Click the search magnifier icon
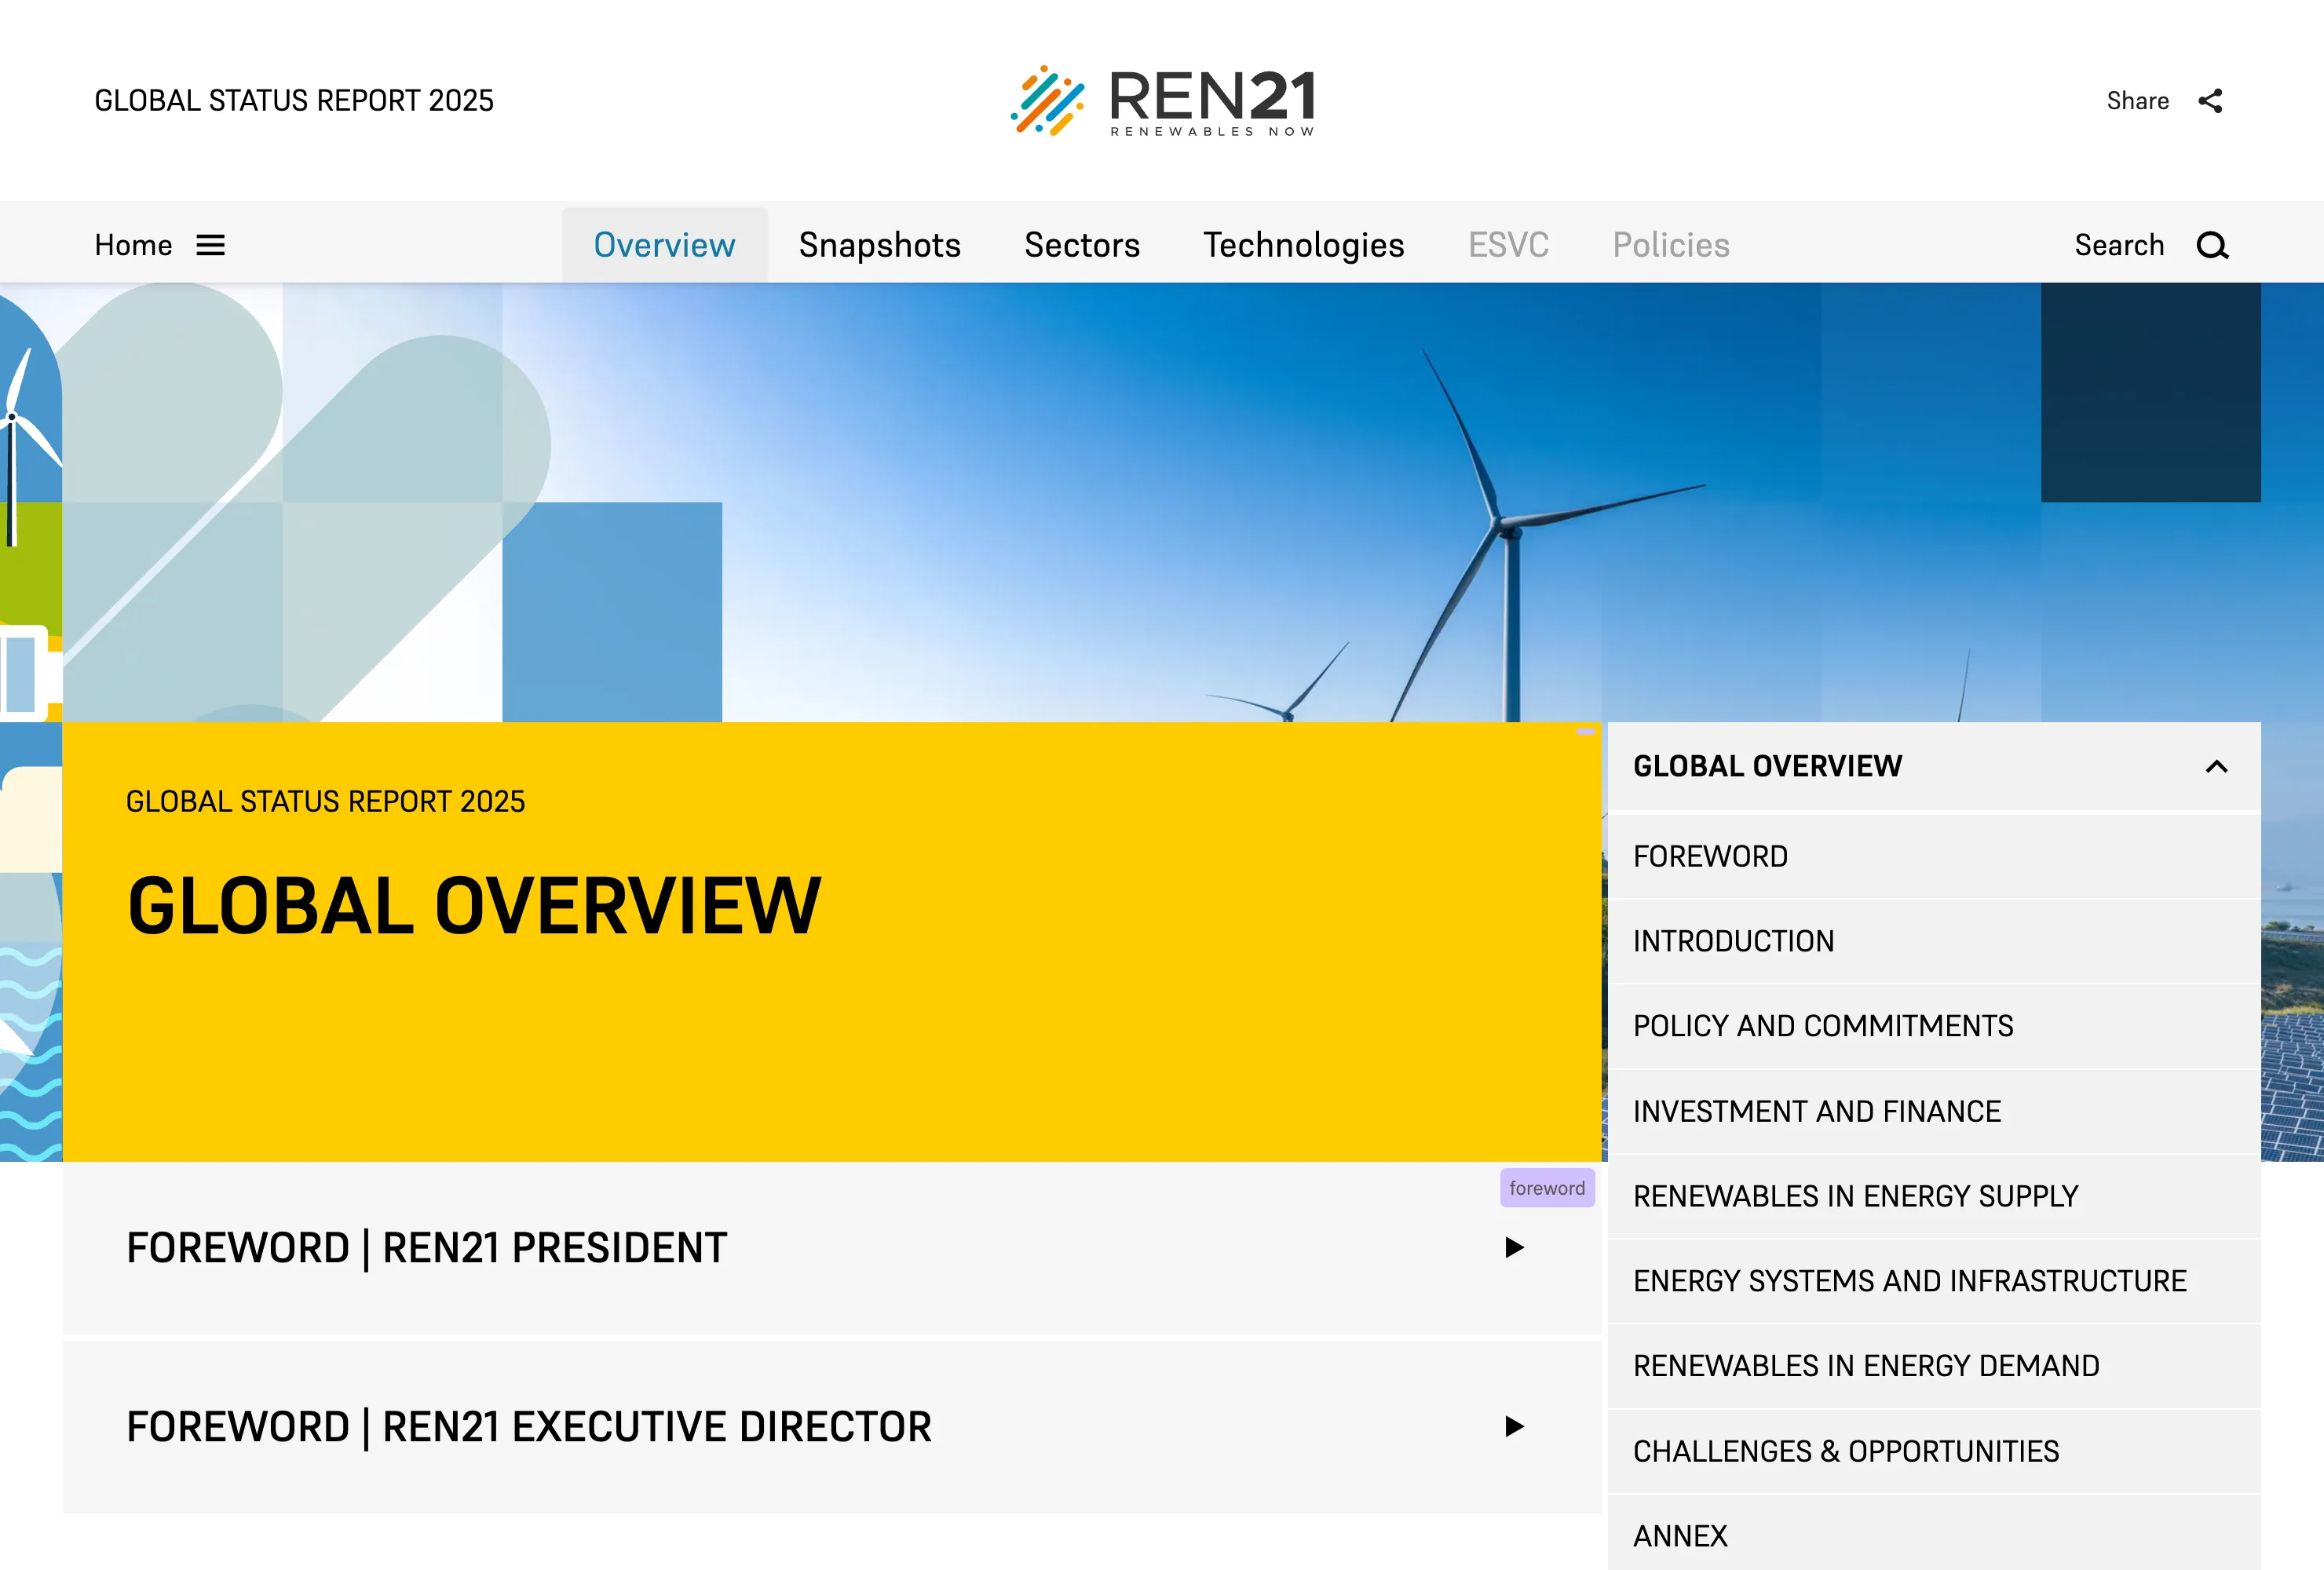 (2213, 245)
